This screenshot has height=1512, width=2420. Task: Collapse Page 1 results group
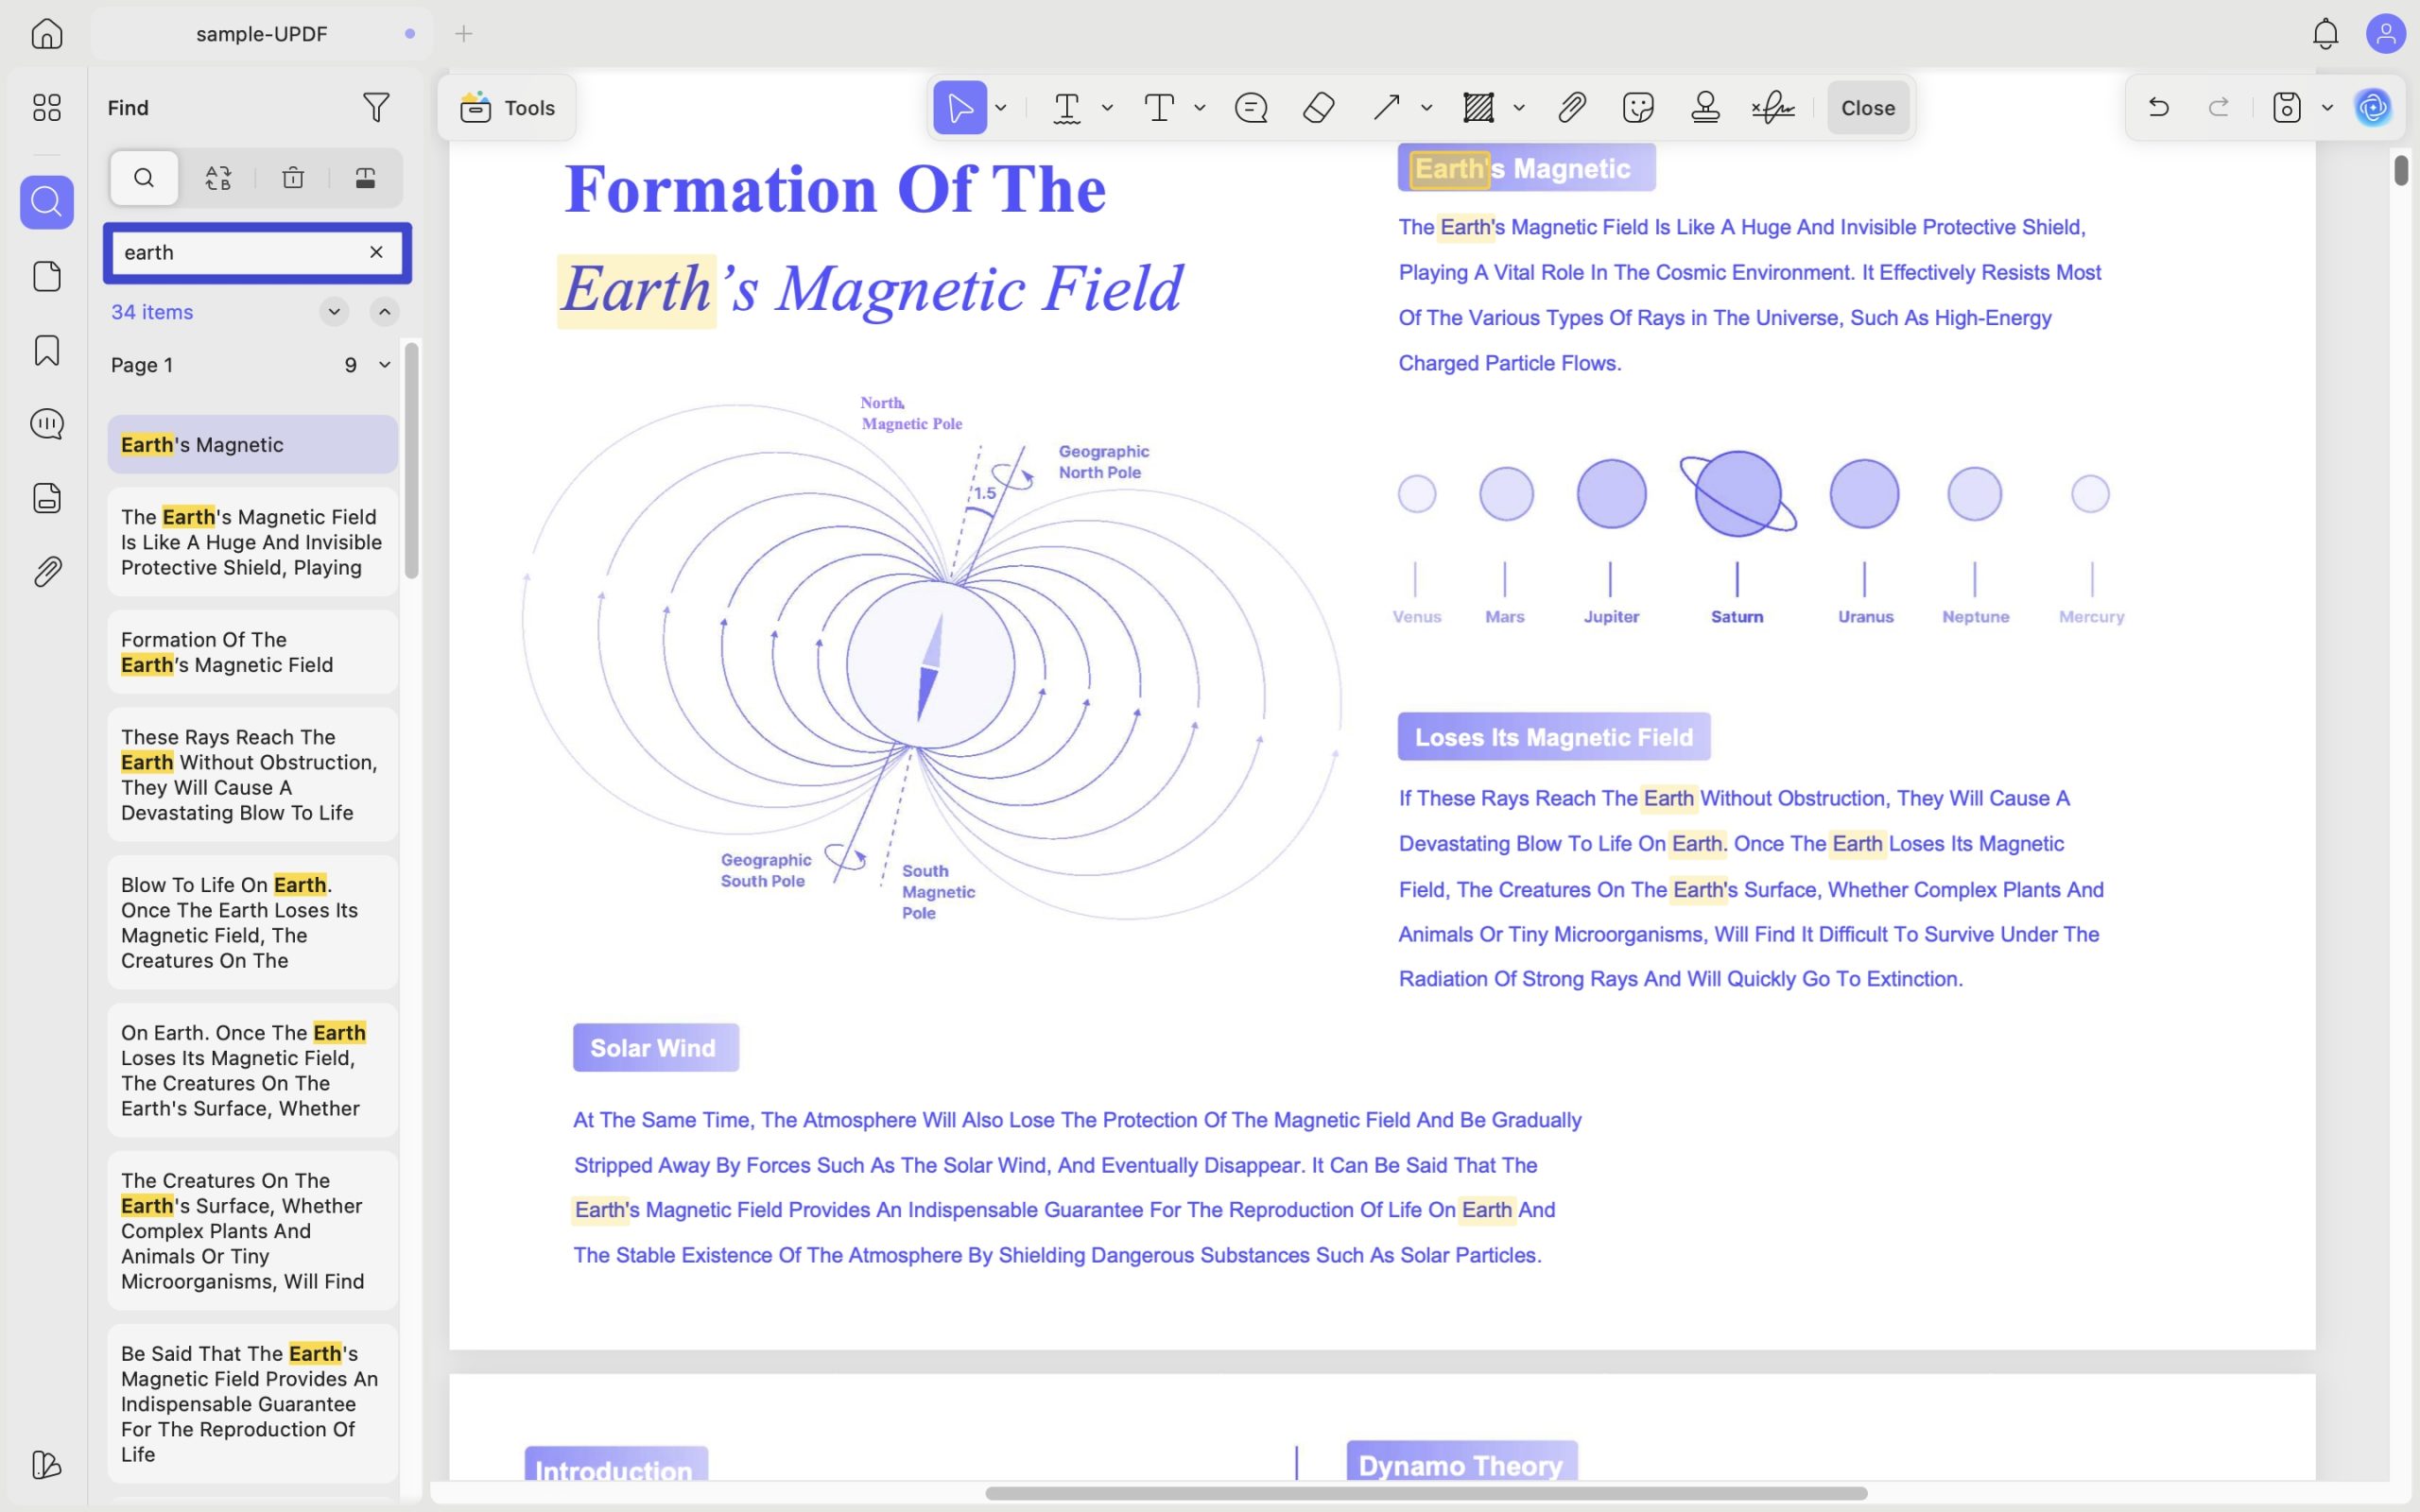click(x=384, y=365)
